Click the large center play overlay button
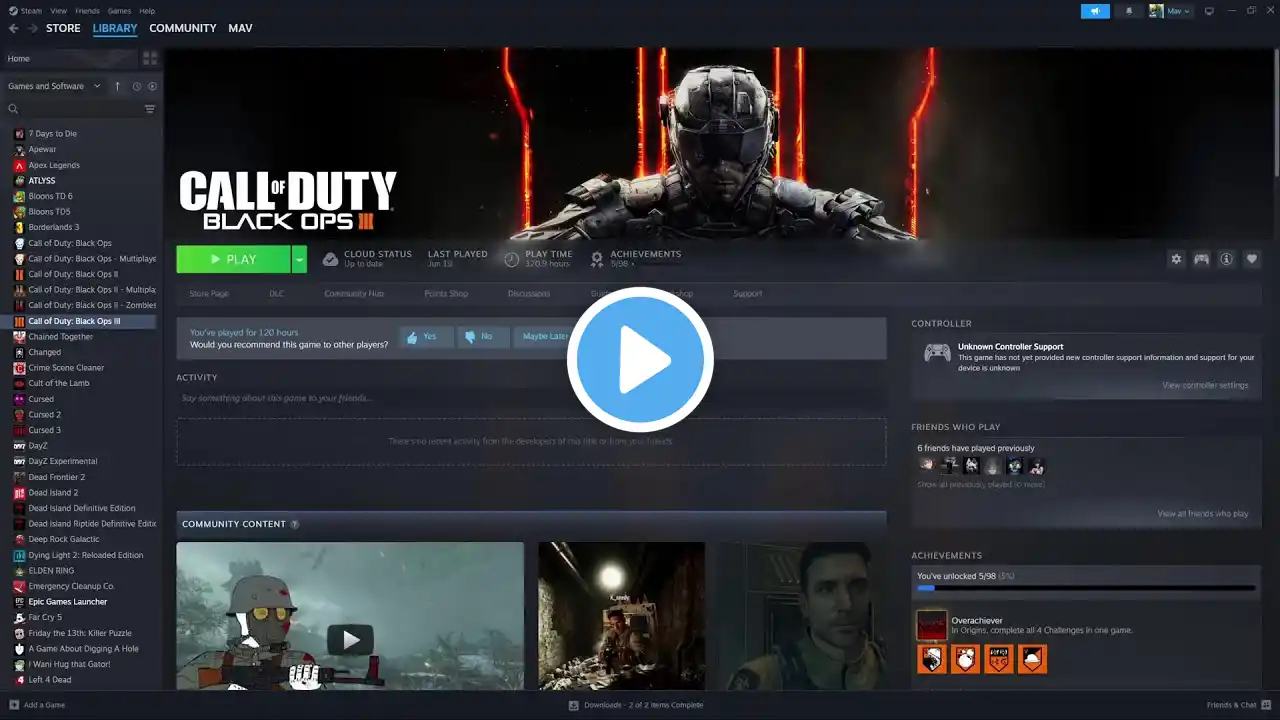 click(x=640, y=360)
